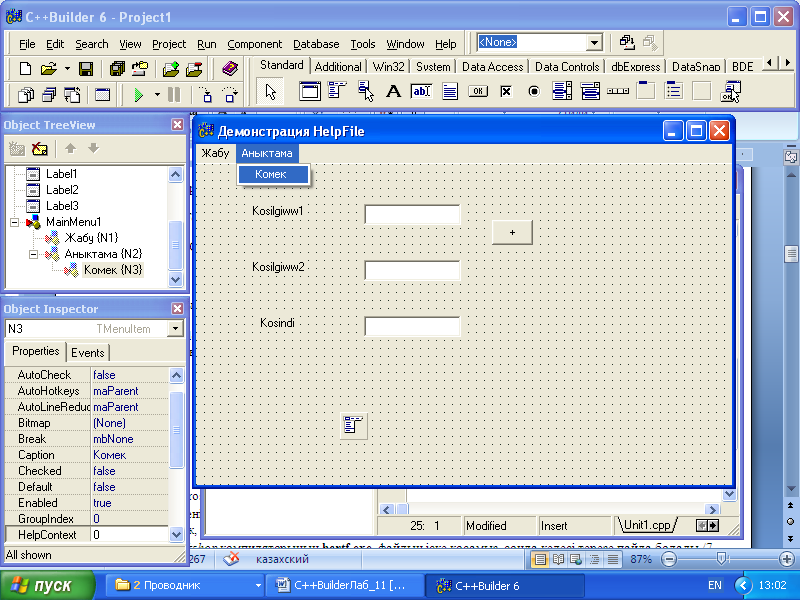Open dropdown arrow next to Open icon

tap(67, 68)
